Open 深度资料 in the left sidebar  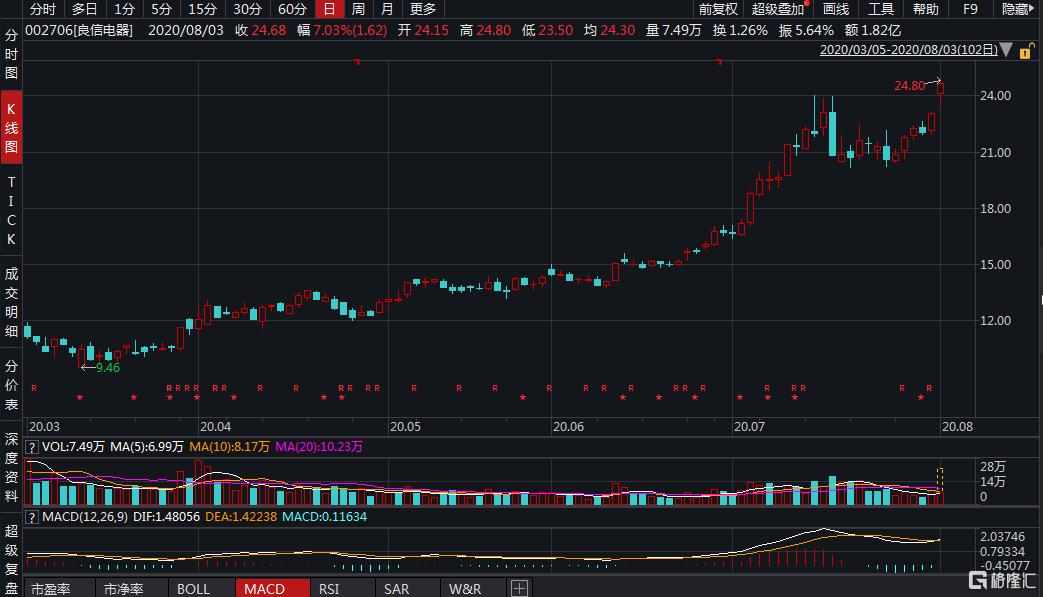pos(12,466)
